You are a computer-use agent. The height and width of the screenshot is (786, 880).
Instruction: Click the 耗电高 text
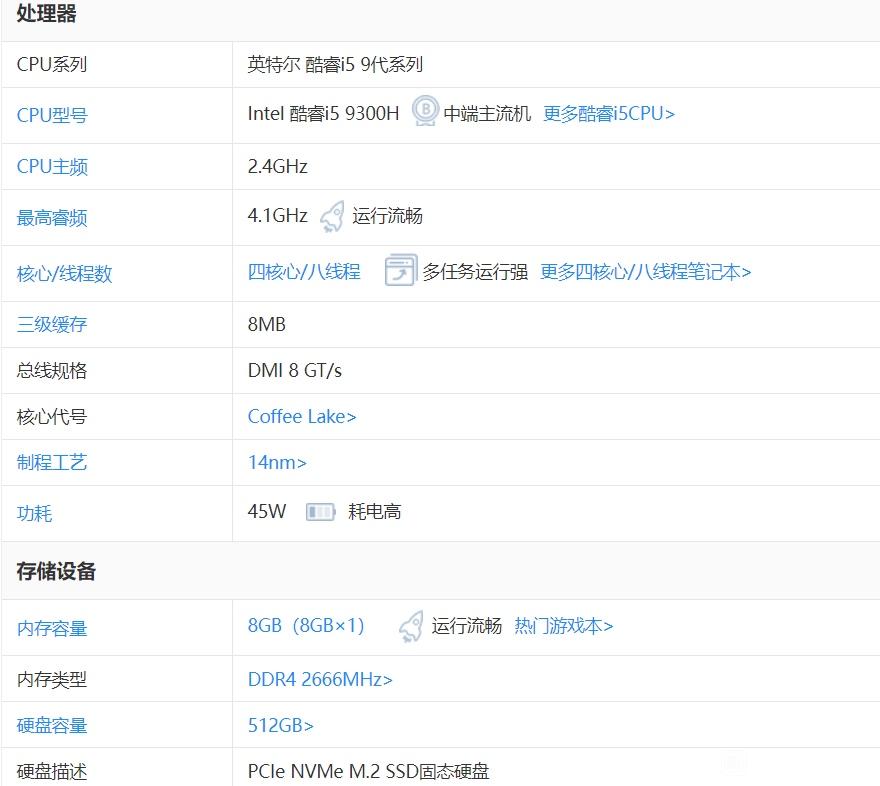click(374, 512)
